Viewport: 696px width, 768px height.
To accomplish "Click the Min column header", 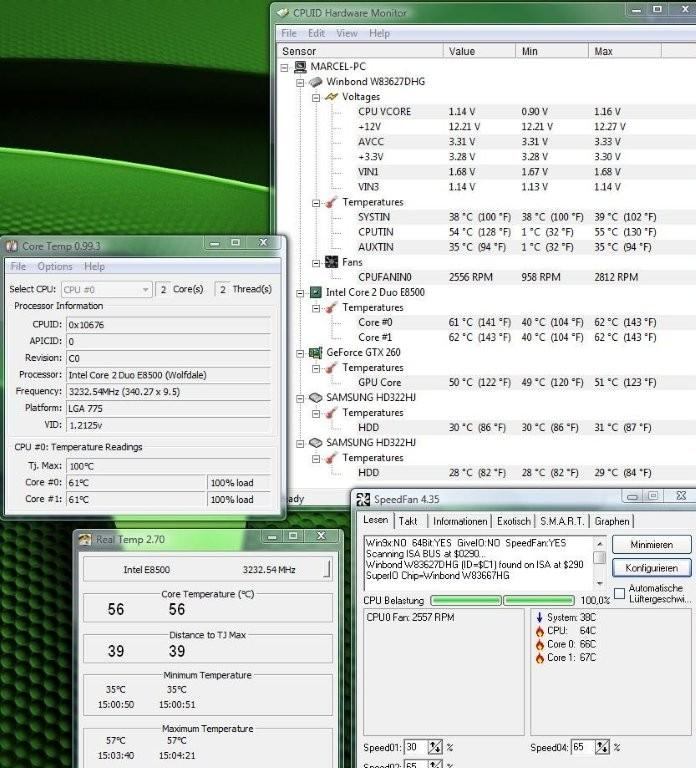I will coord(552,51).
